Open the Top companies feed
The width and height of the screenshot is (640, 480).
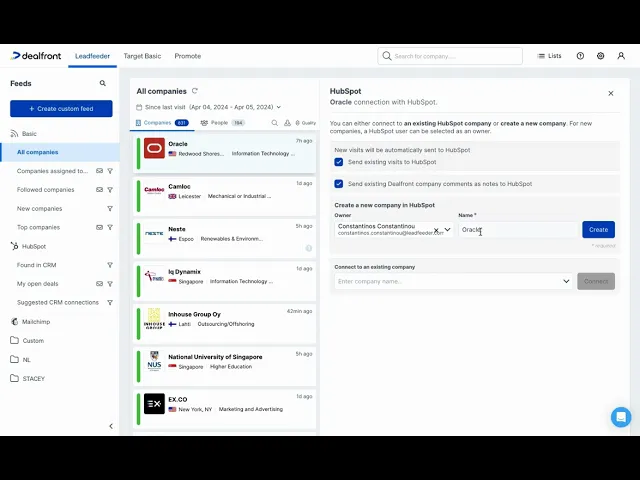point(38,227)
